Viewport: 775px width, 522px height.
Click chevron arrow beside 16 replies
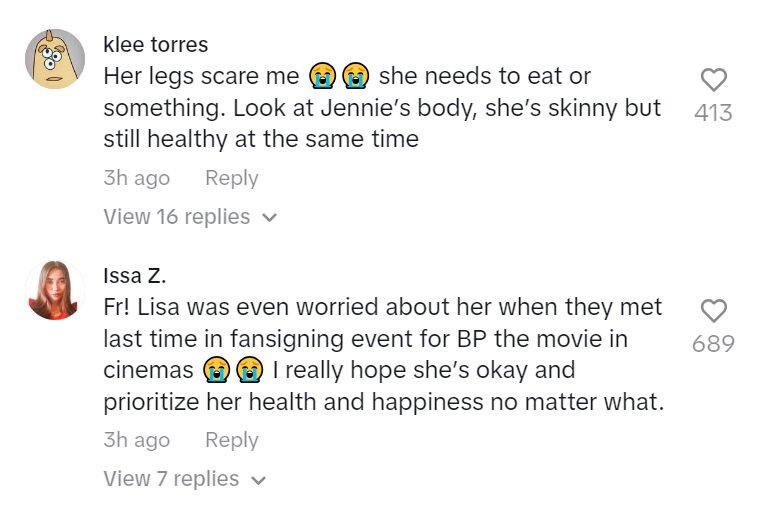[268, 217]
